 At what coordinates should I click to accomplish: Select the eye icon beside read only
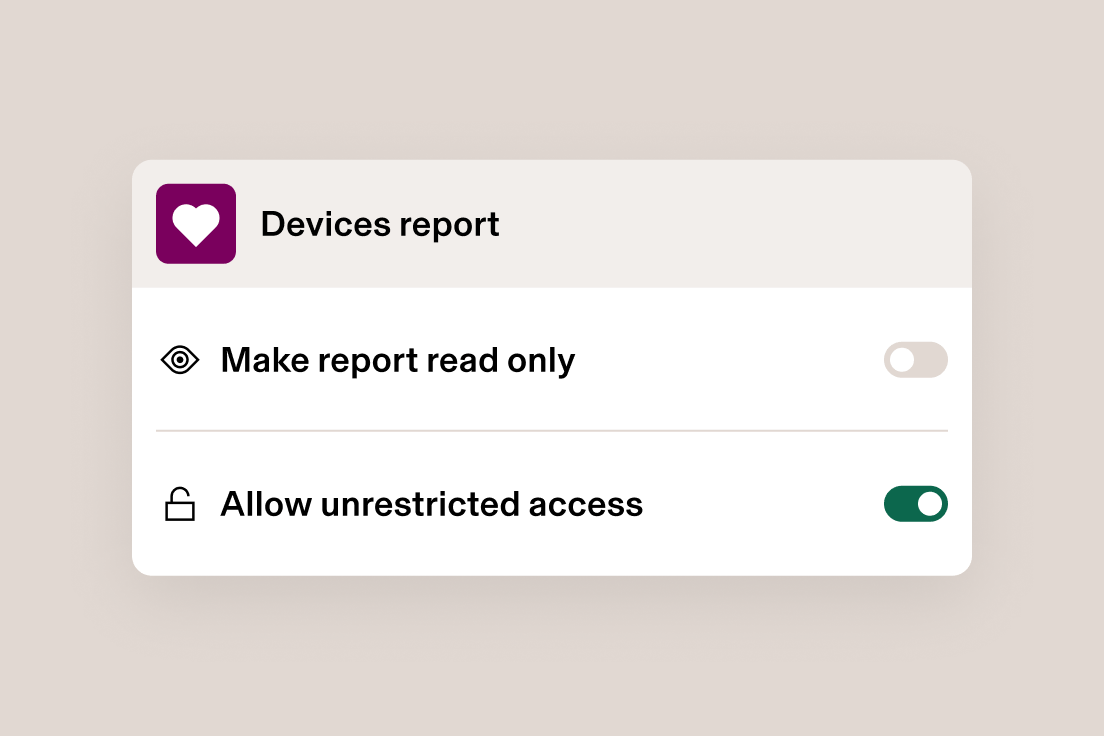pos(179,359)
